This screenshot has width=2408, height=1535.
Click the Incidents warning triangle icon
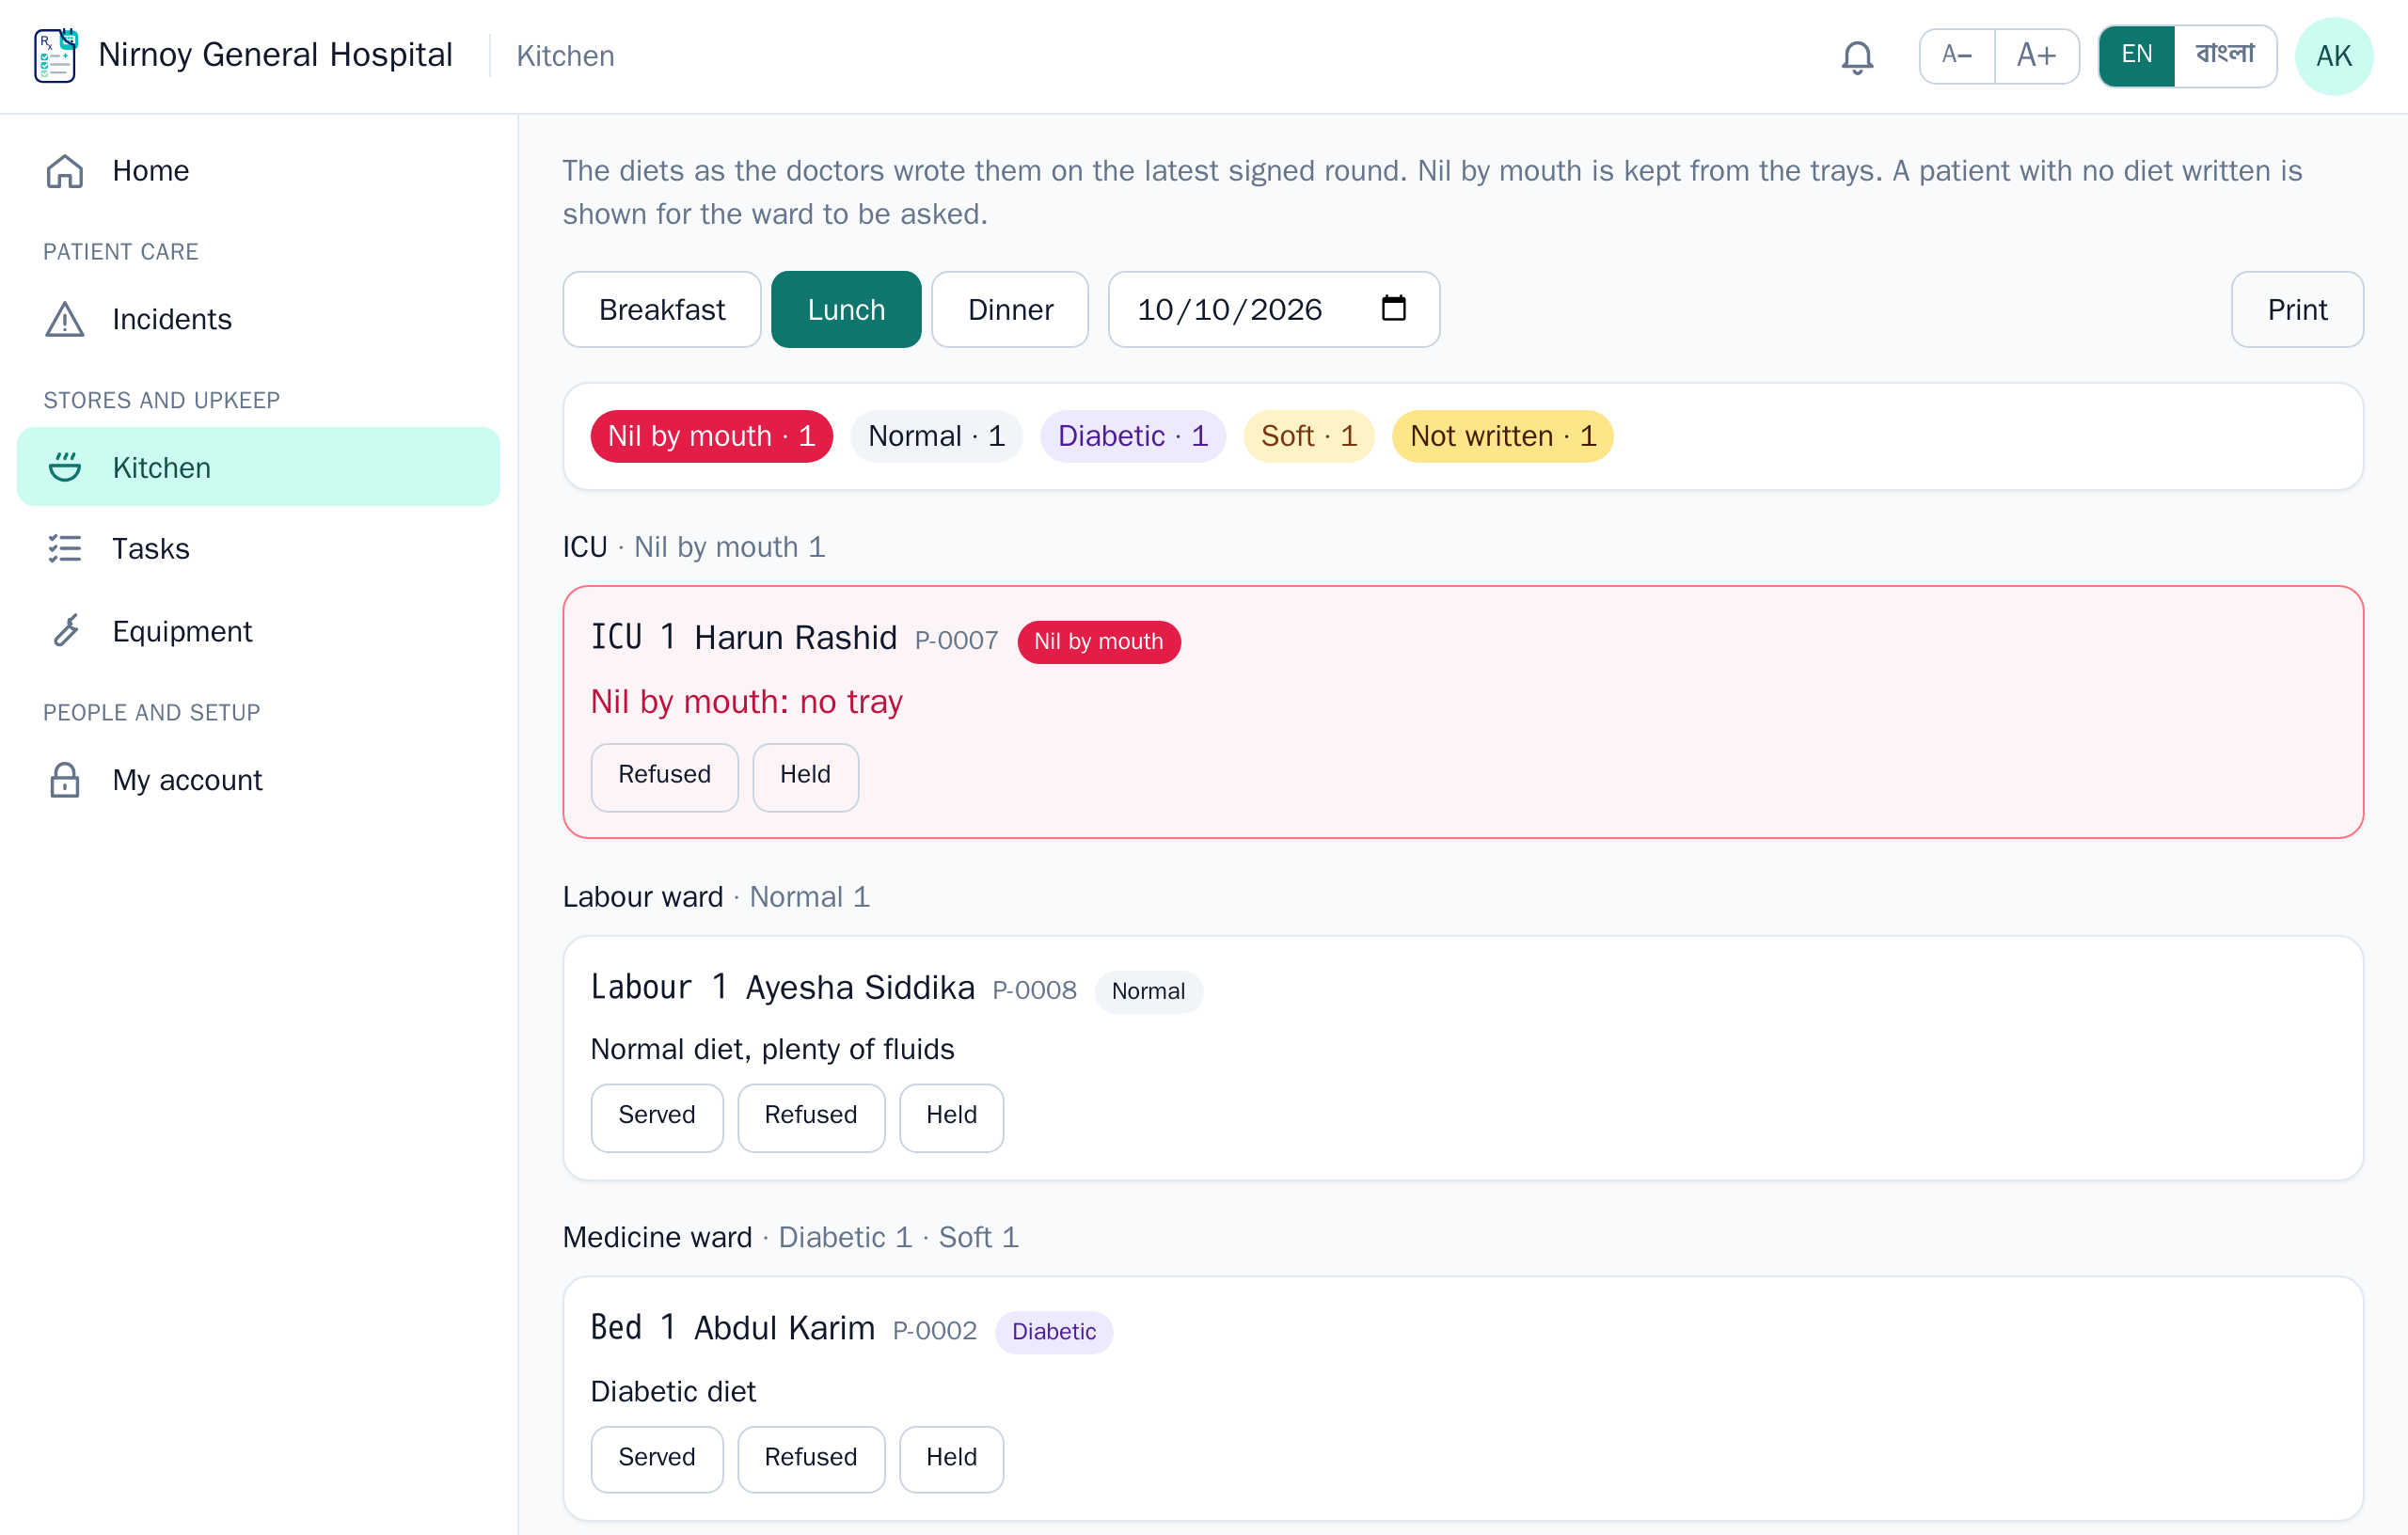coord(65,320)
